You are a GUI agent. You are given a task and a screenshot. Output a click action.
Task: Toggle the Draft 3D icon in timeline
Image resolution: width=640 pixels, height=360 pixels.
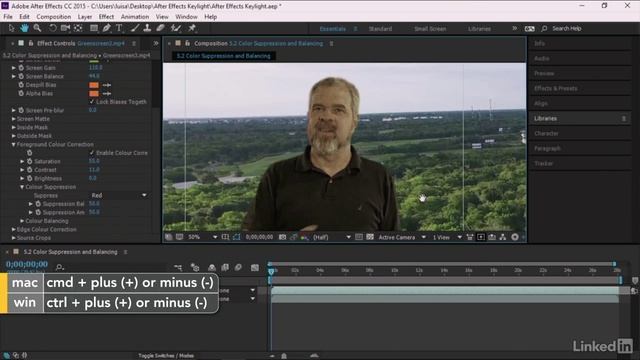[x=195, y=268]
